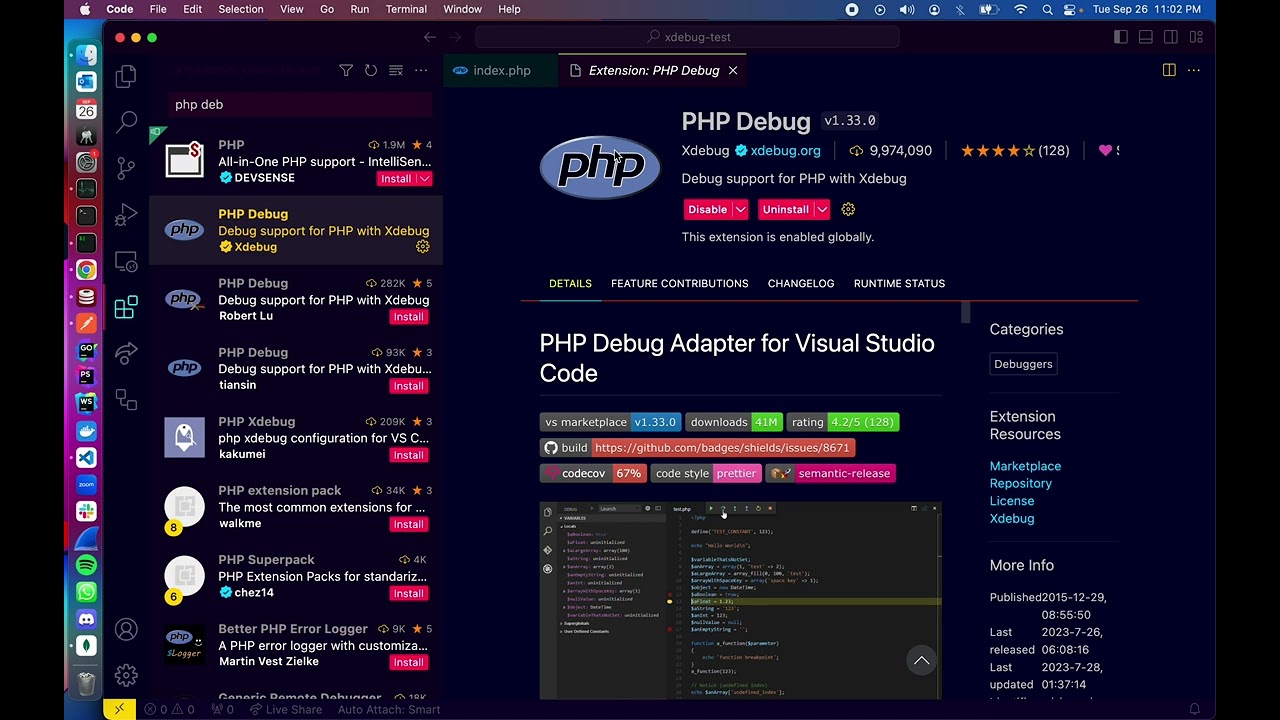Viewport: 1280px width, 720px height.
Task: Open the Search view in activity bar
Action: [x=126, y=122]
